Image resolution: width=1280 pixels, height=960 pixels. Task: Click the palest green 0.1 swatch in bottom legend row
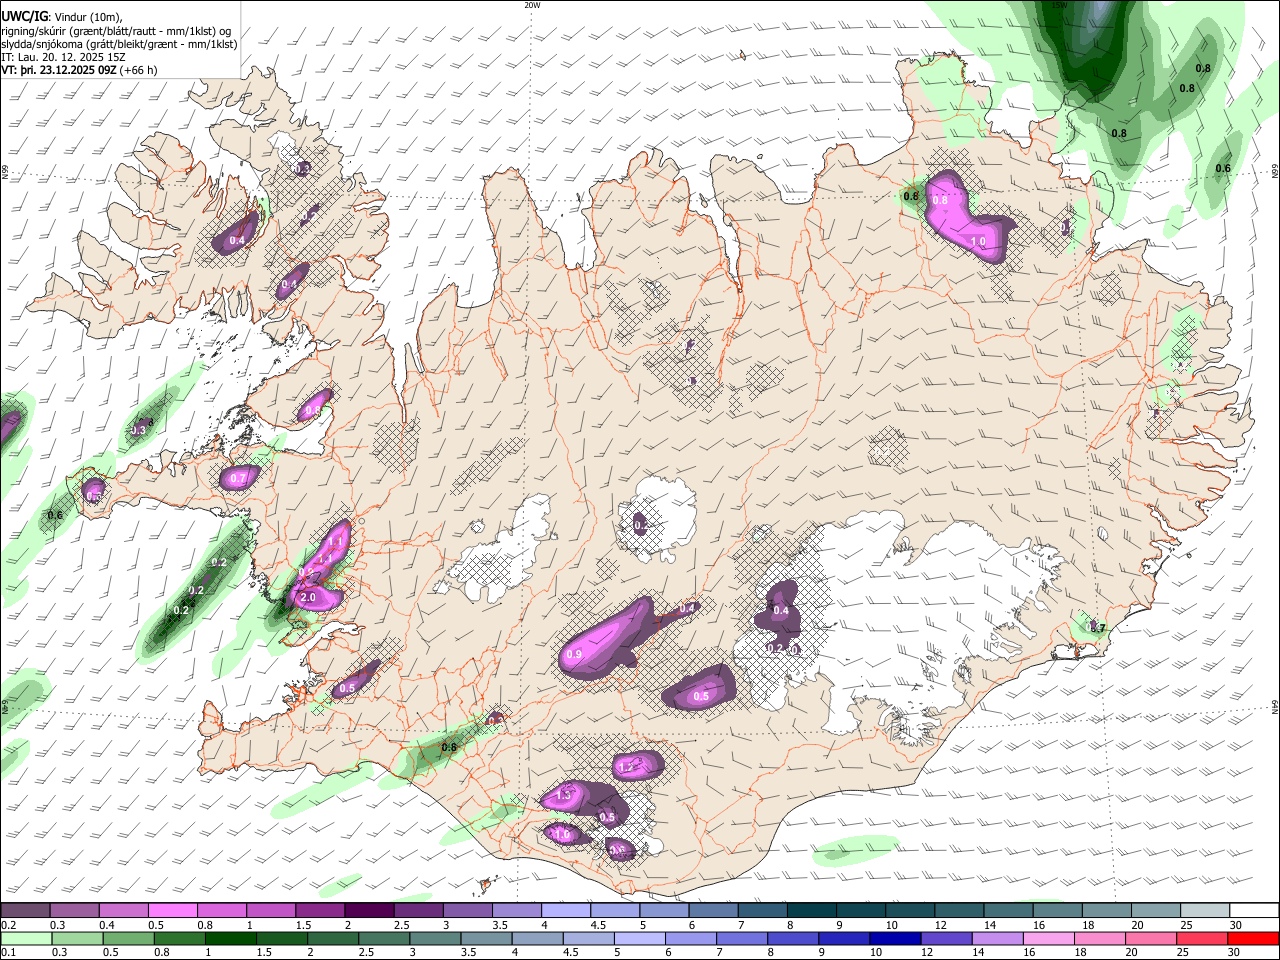click(26, 938)
